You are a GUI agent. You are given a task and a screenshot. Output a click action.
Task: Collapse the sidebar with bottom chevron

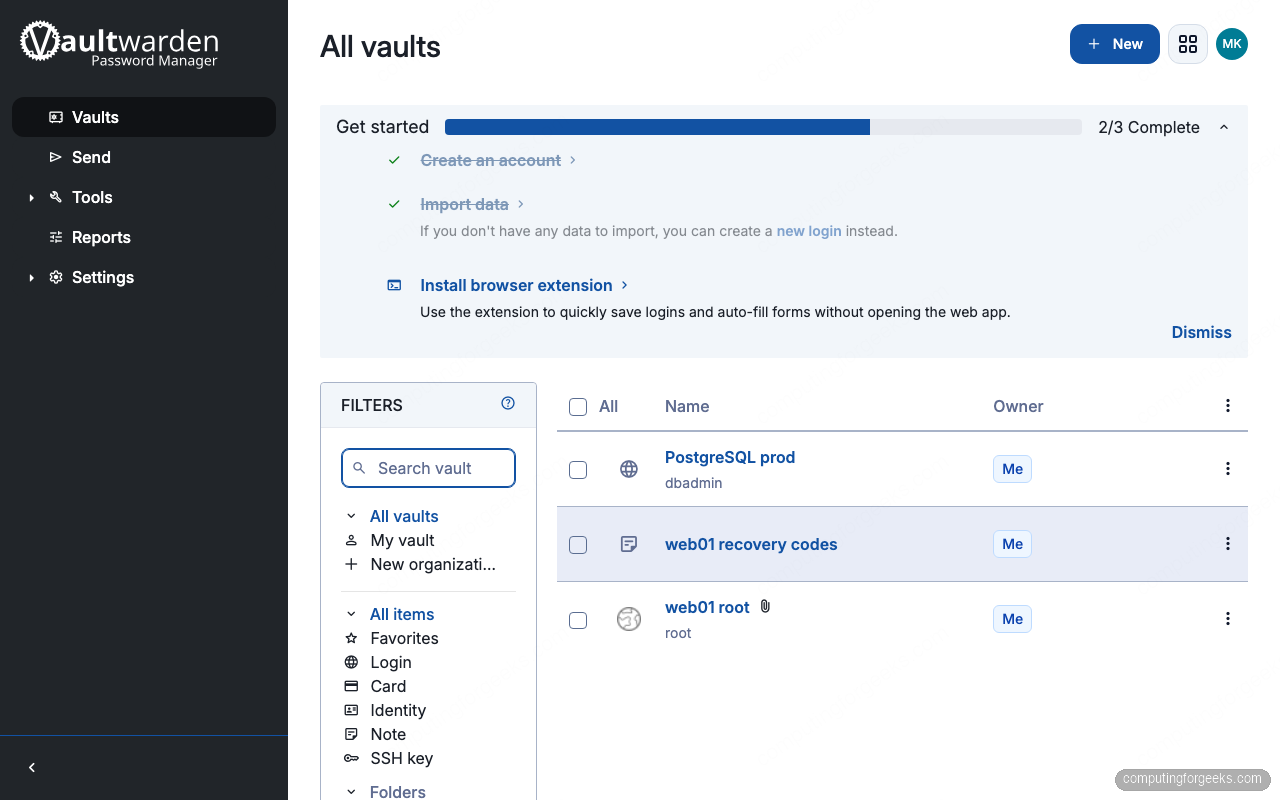32,767
